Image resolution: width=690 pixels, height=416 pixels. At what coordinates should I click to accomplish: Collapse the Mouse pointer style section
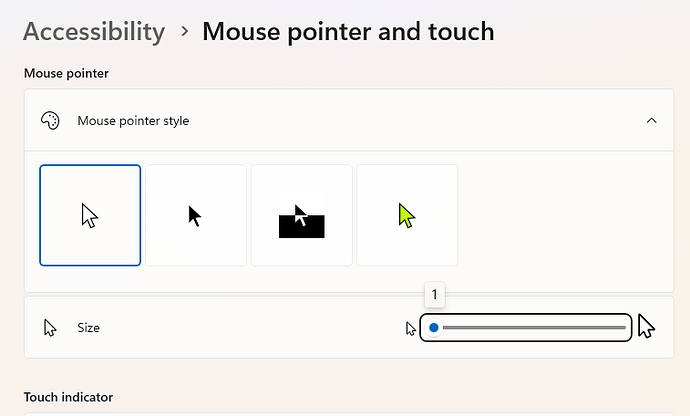(x=651, y=120)
